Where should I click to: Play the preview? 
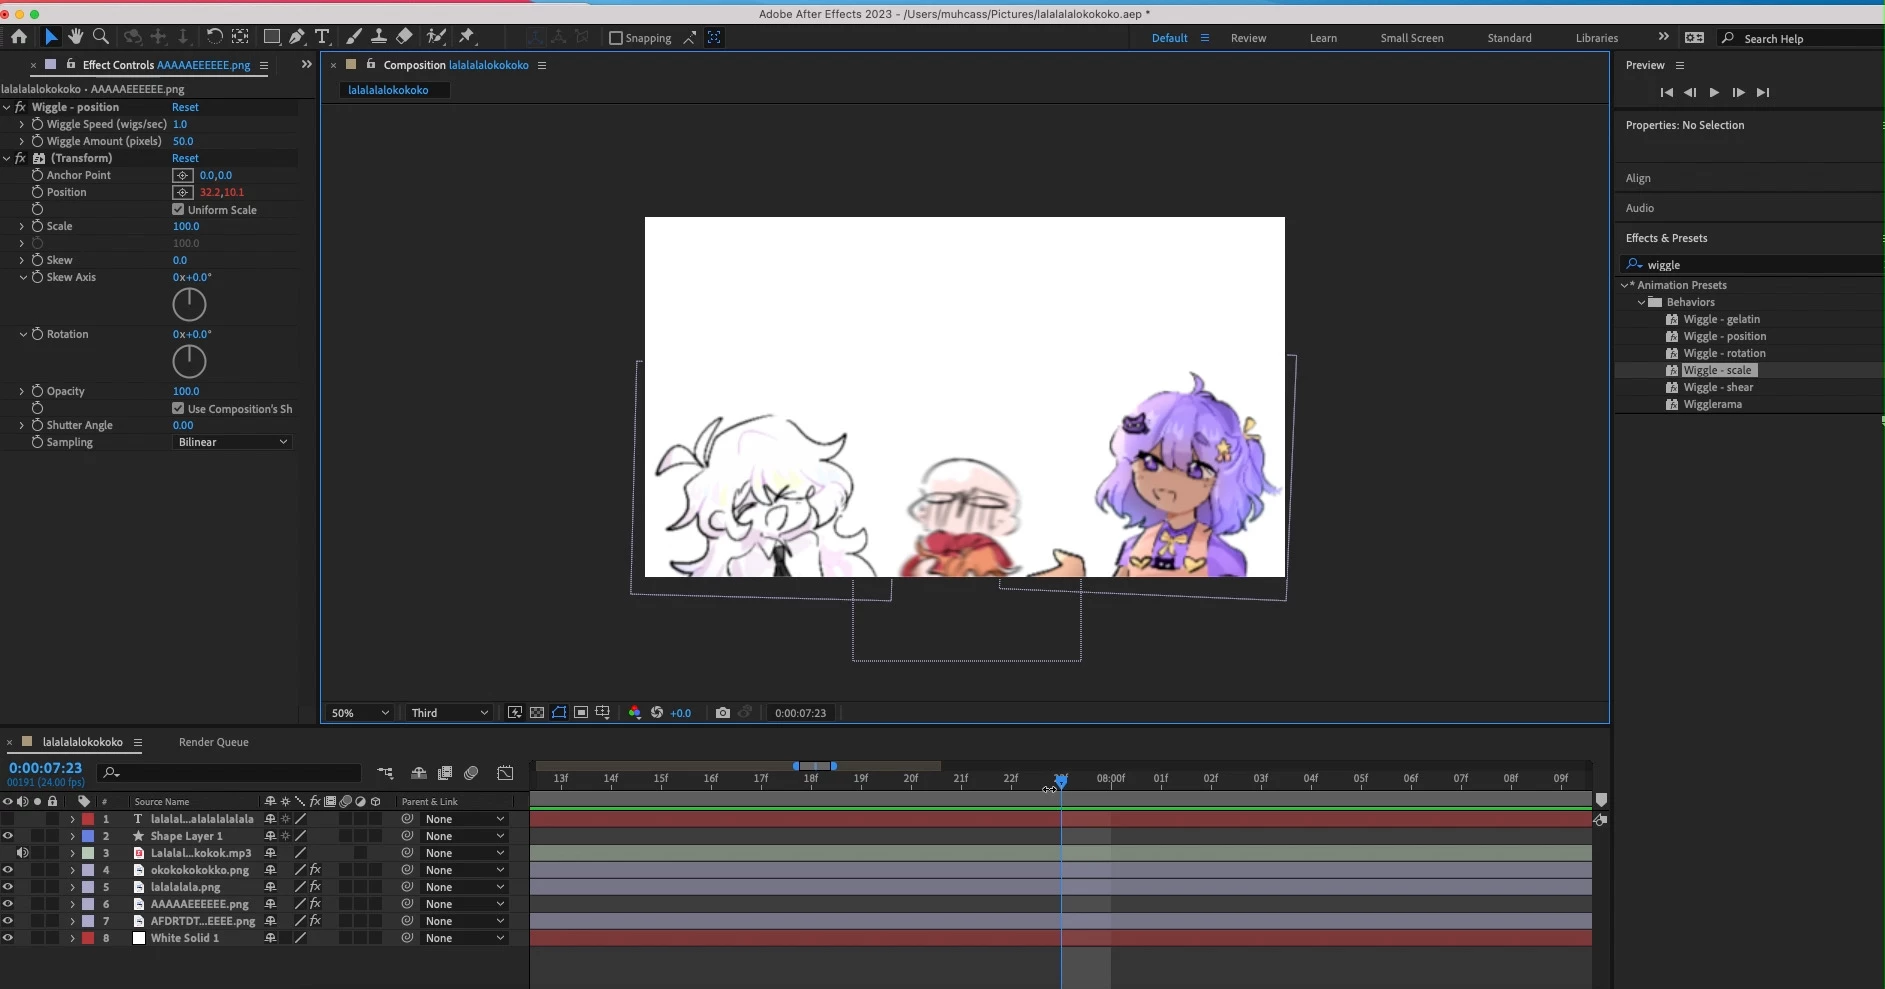(x=1714, y=92)
